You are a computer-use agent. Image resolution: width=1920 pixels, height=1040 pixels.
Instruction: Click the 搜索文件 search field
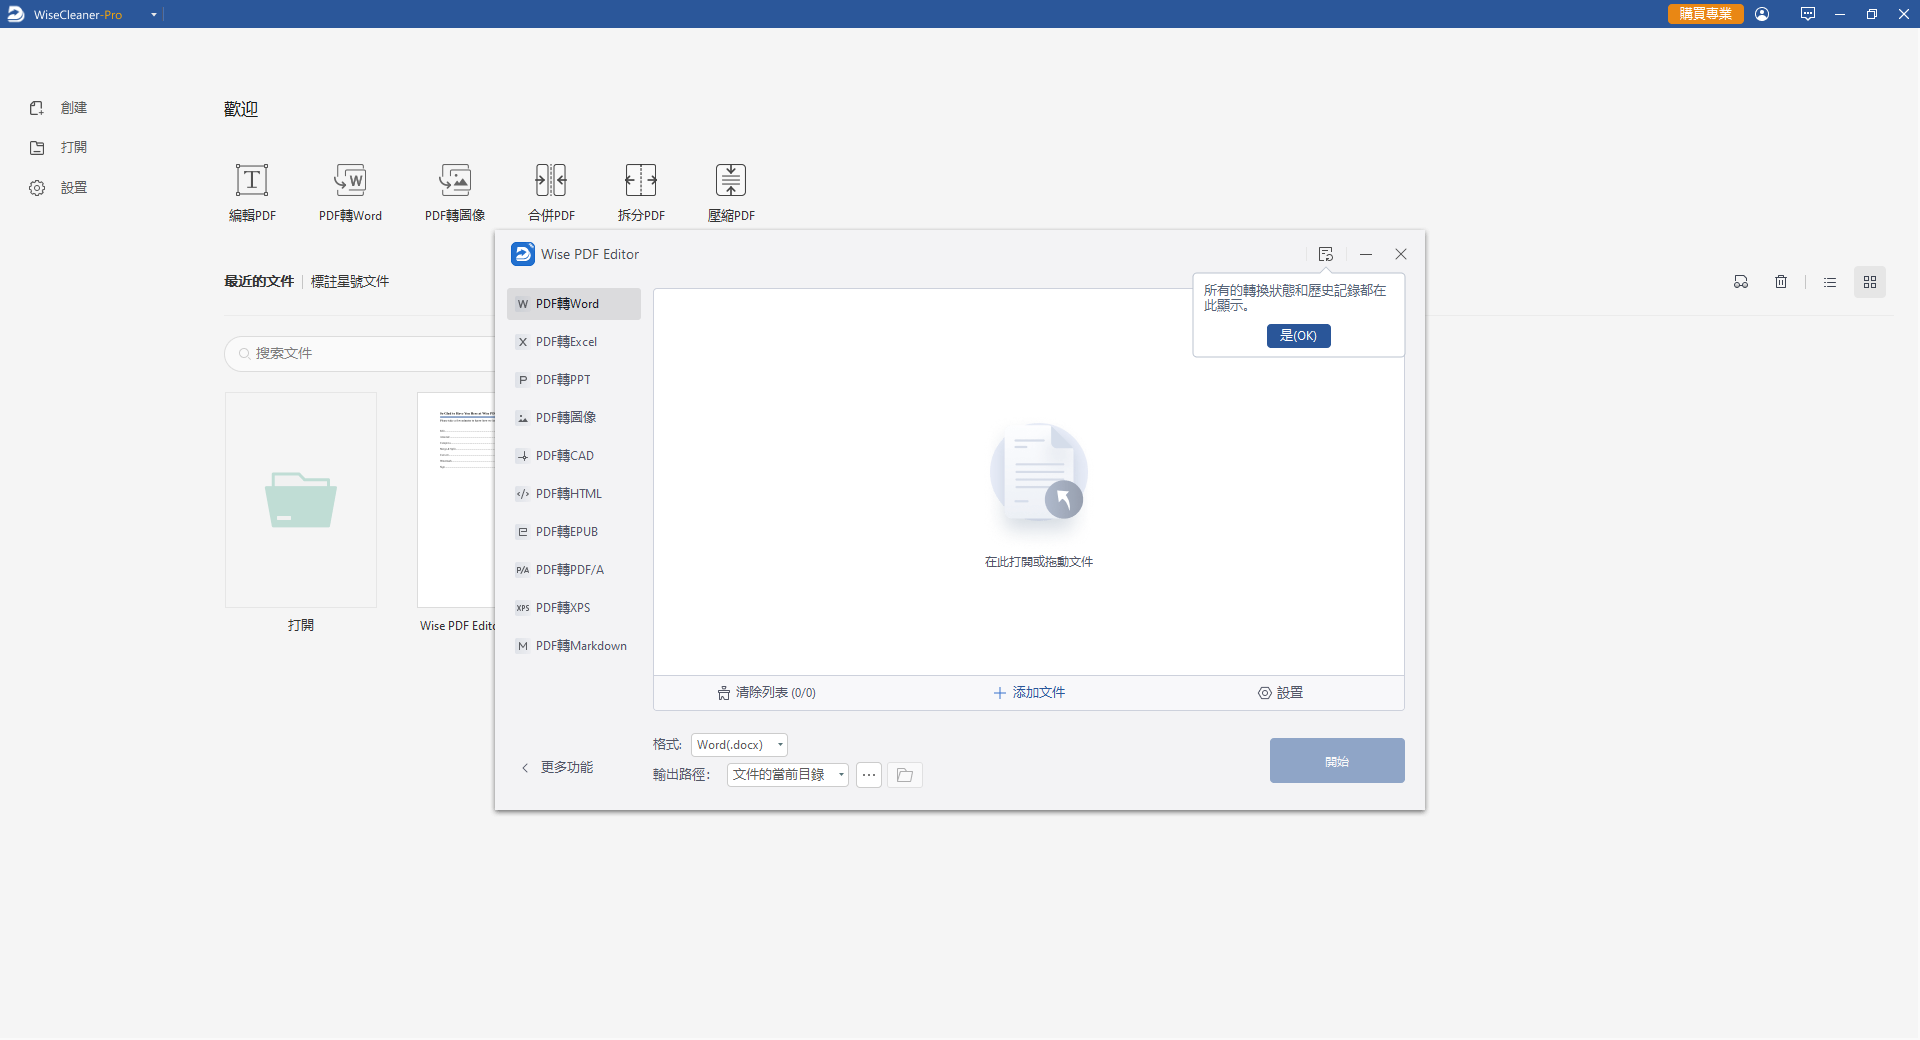click(x=360, y=354)
